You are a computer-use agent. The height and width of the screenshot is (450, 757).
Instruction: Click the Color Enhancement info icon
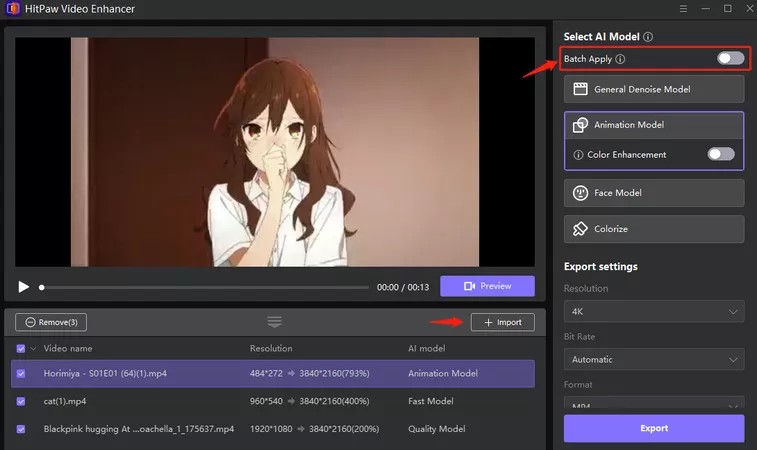578,155
